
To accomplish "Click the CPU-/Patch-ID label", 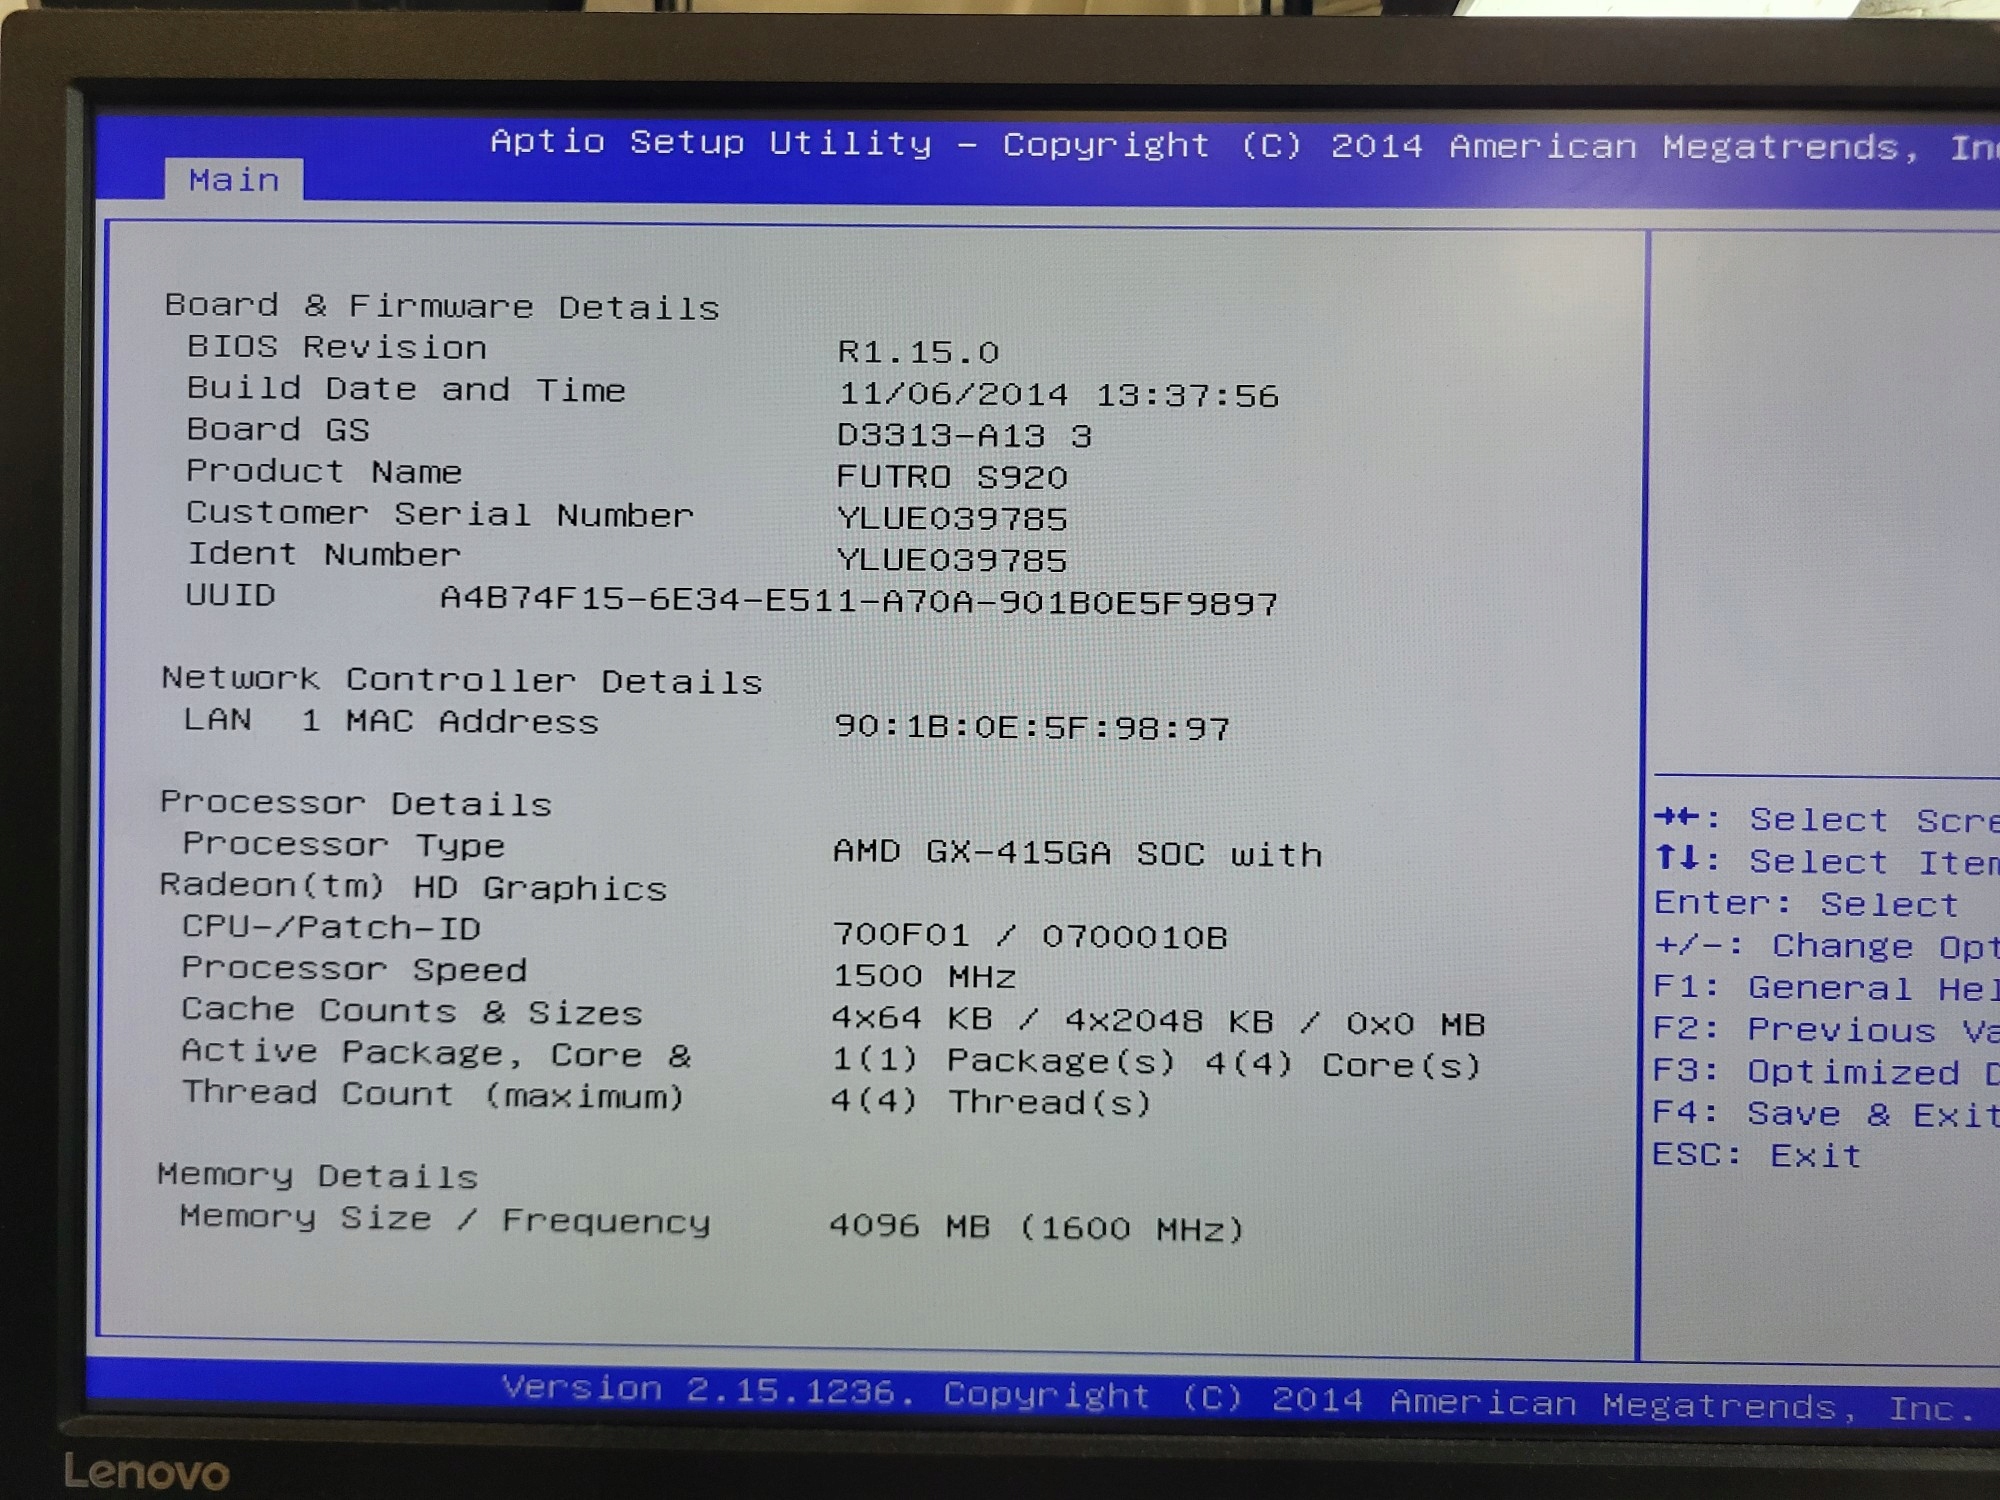I will (331, 928).
